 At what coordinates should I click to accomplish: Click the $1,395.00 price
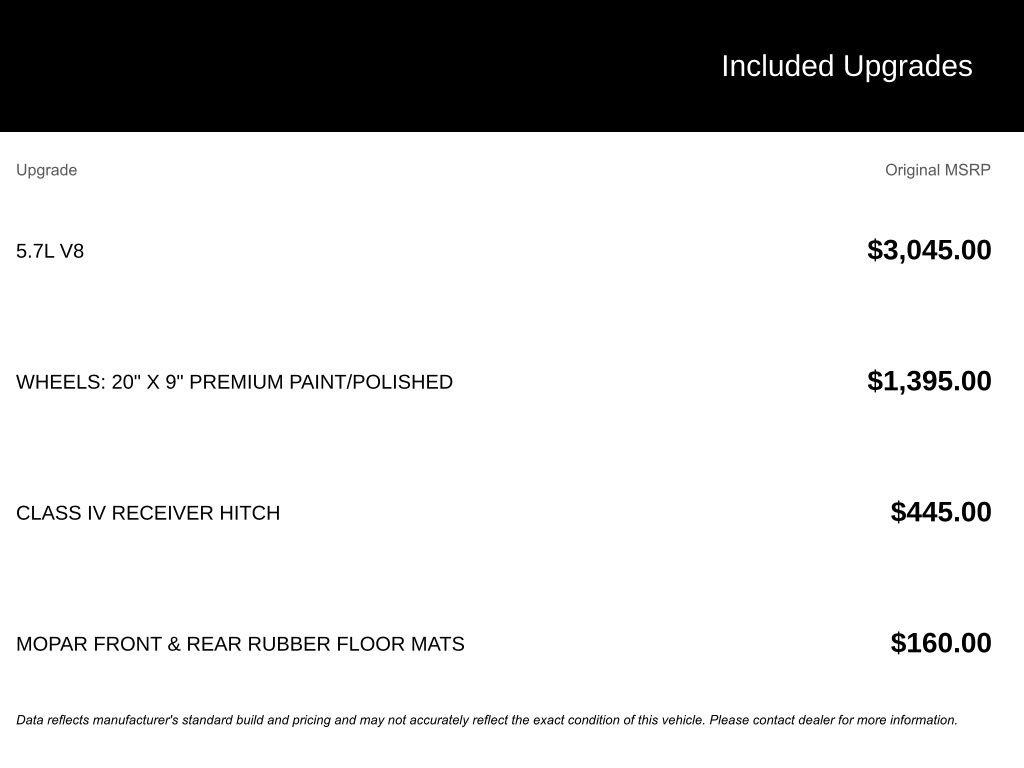pos(929,381)
